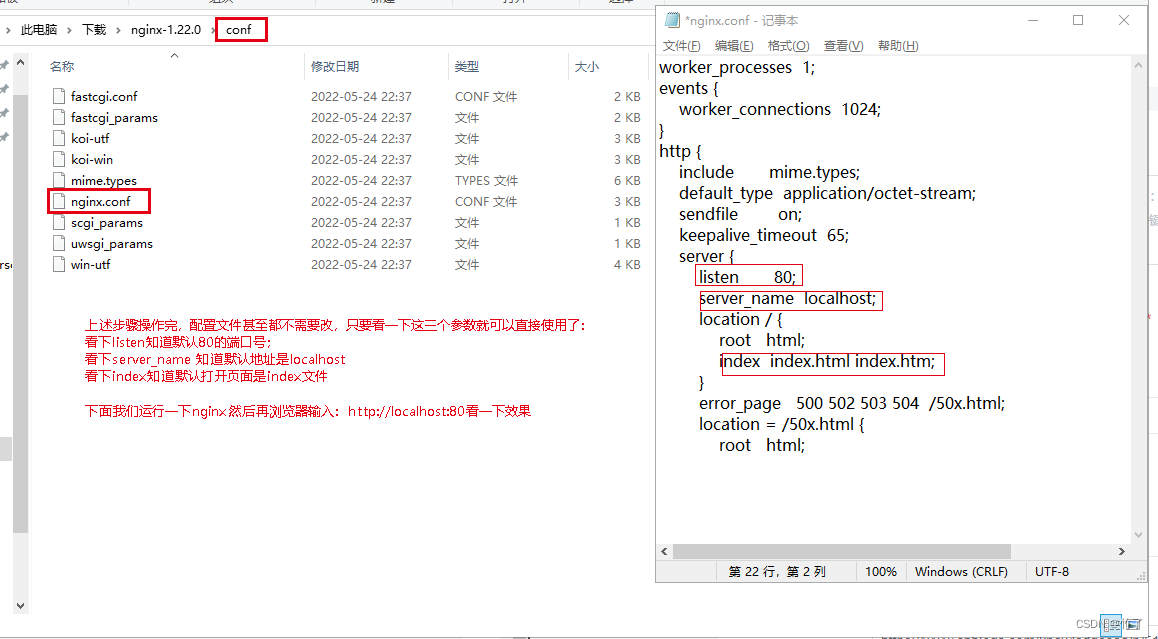Image resolution: width=1158 pixels, height=639 pixels.
Task: Click Notepad horizontal scrollbar left arrow
Action: tap(664, 552)
